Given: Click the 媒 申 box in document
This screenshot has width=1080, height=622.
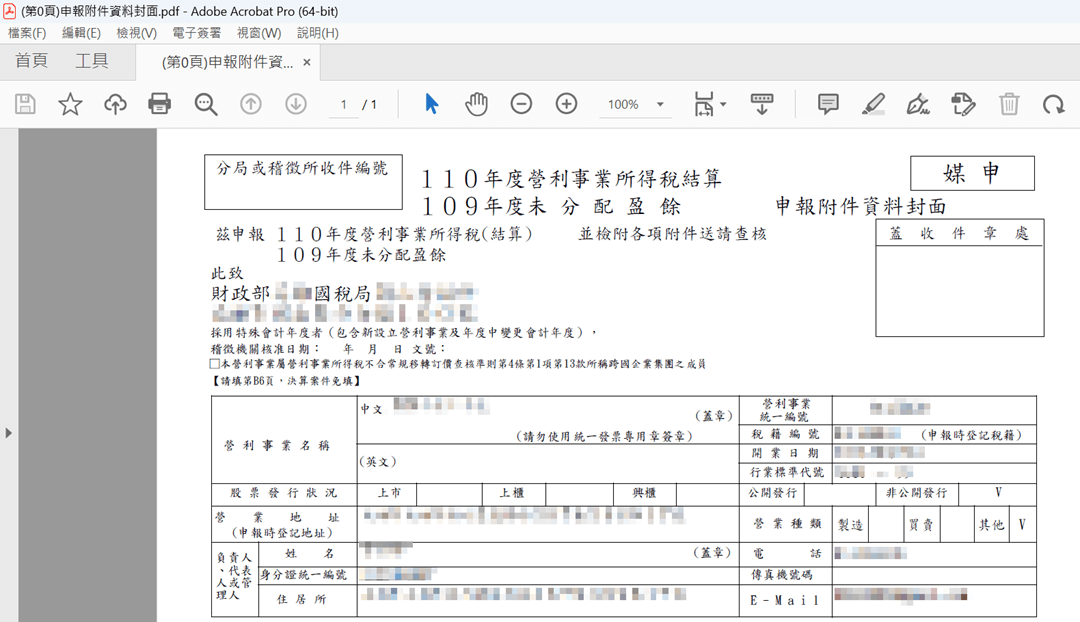Looking at the screenshot, I should (972, 173).
